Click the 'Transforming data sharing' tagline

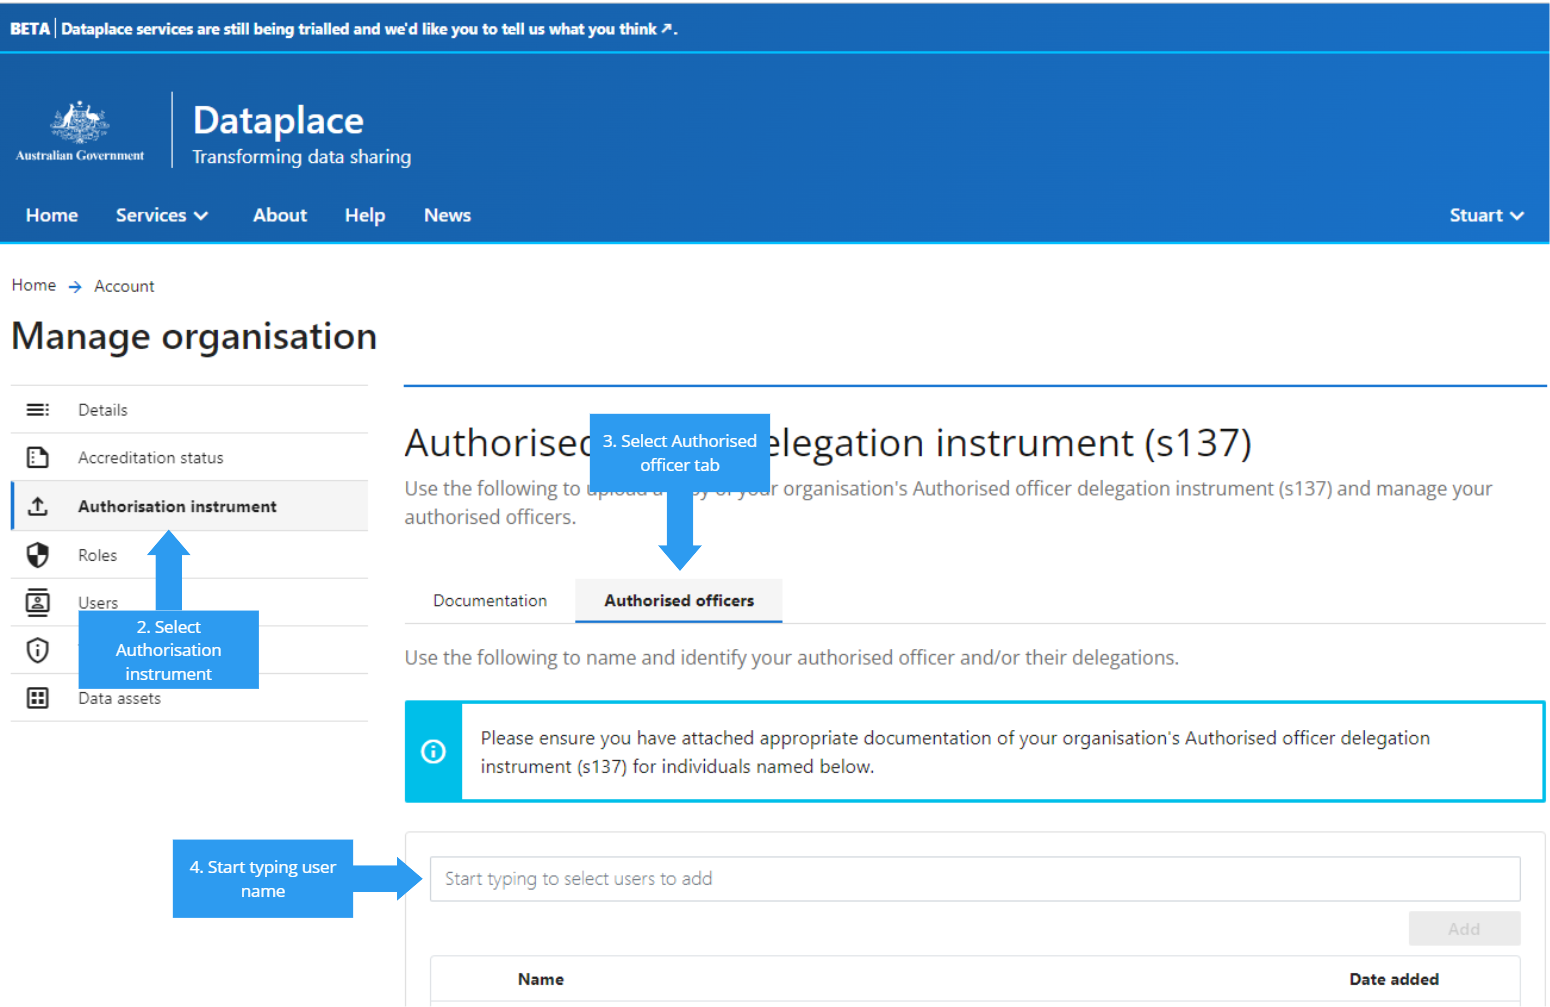coord(301,157)
